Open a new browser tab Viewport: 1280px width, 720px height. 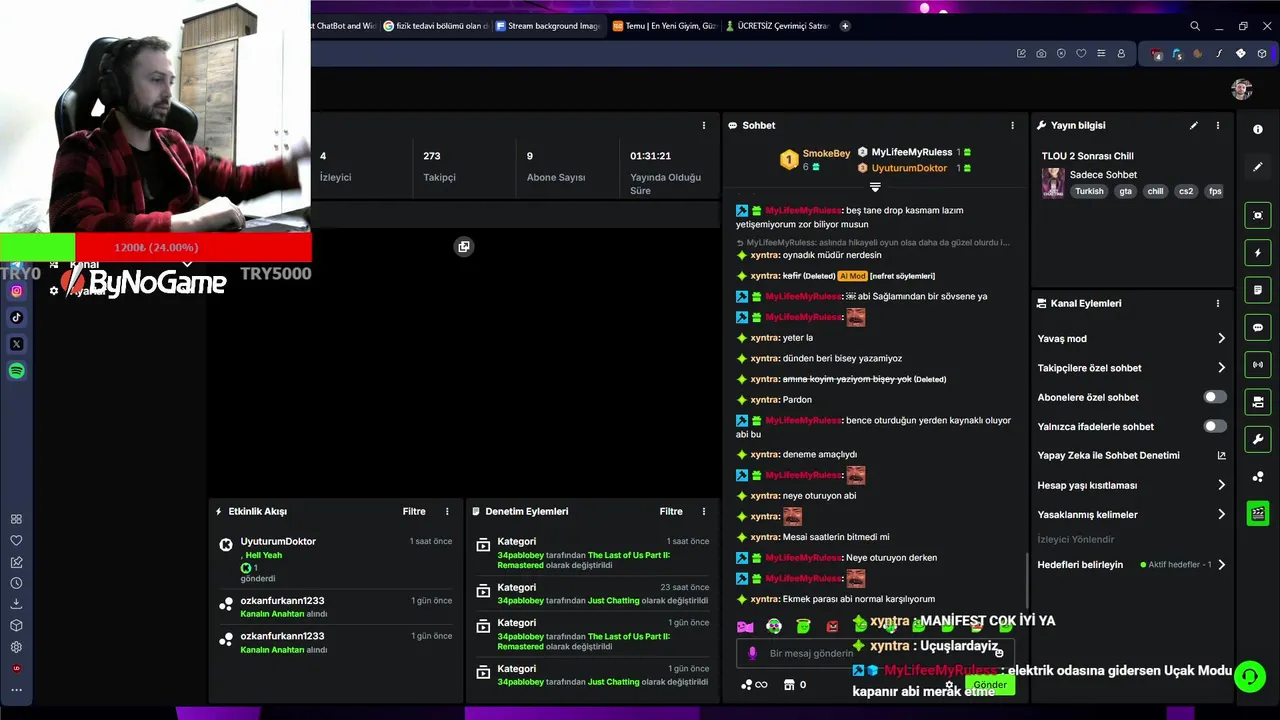point(845,26)
